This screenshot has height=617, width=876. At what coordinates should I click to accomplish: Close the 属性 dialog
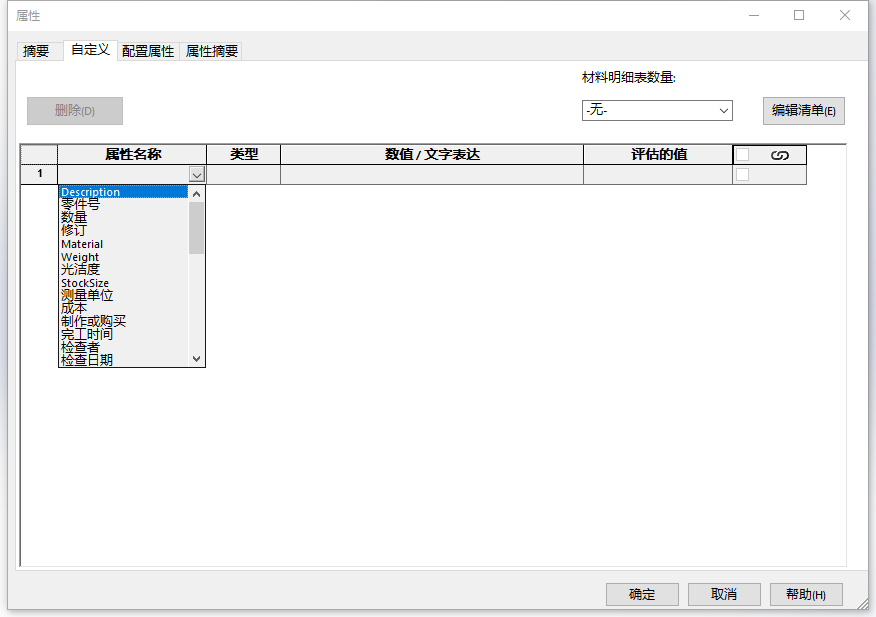845,15
